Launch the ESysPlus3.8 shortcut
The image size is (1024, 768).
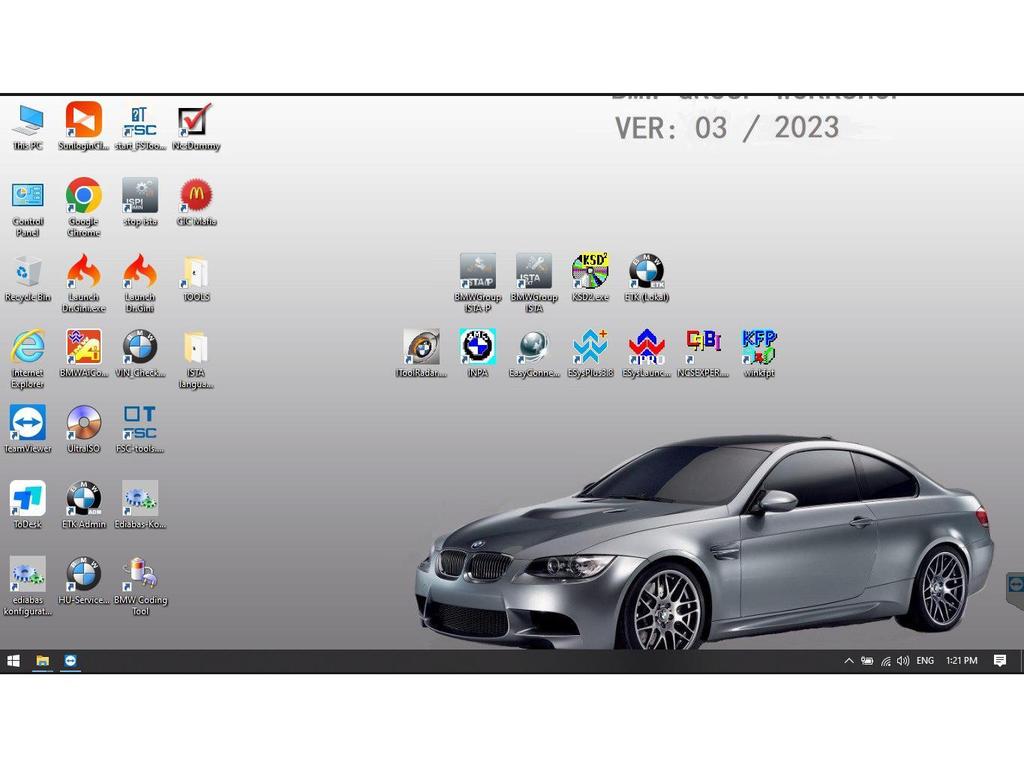(x=590, y=347)
